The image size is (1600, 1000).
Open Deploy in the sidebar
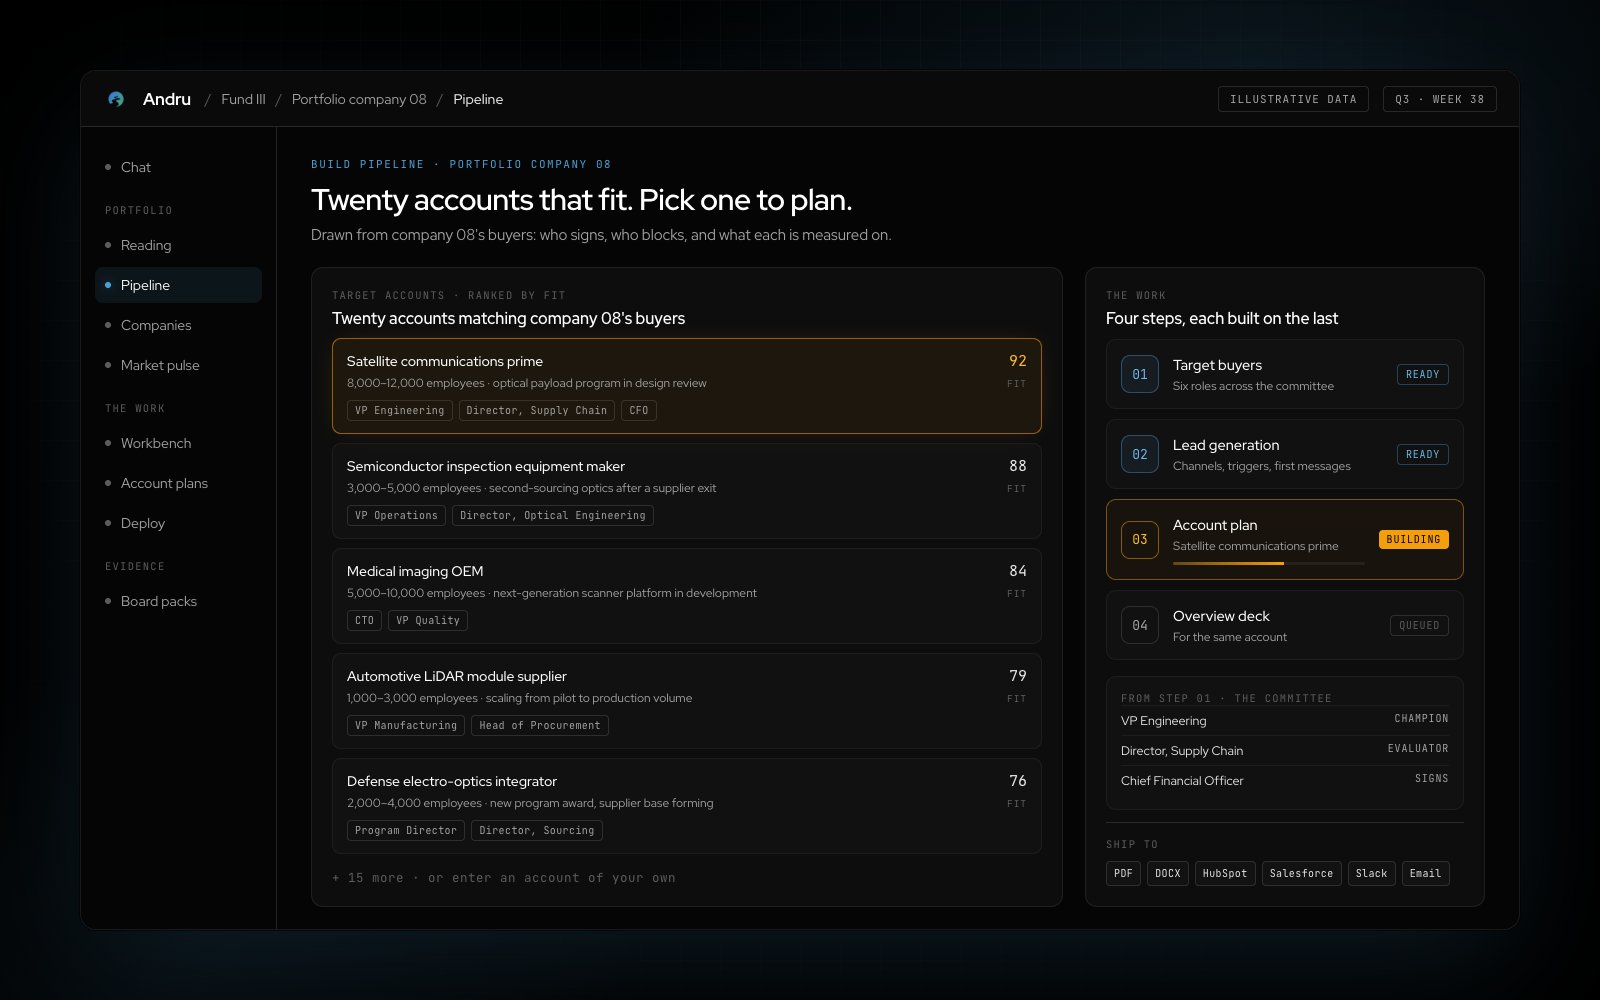click(x=178, y=523)
